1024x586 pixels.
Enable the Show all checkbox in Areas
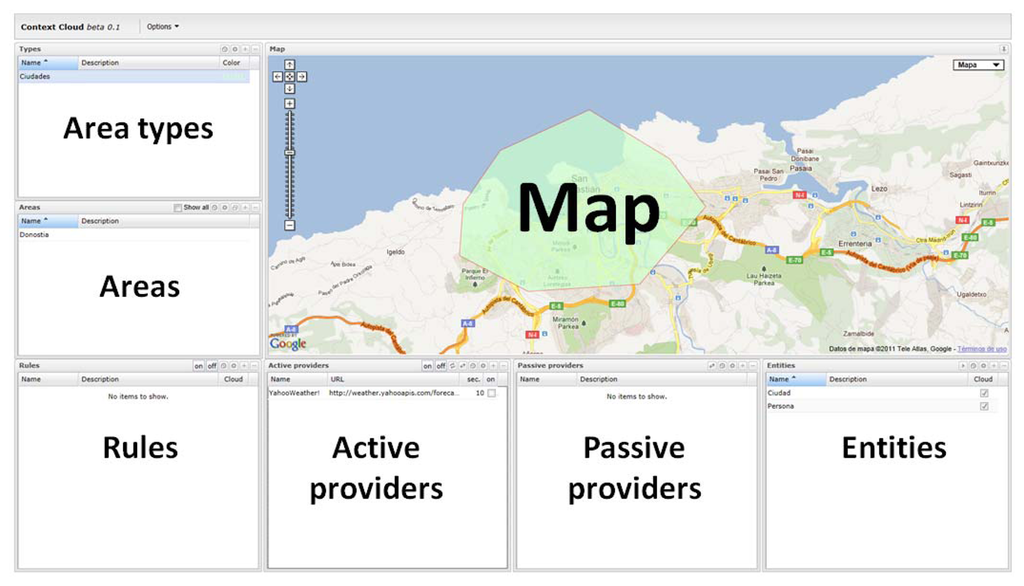[178, 208]
